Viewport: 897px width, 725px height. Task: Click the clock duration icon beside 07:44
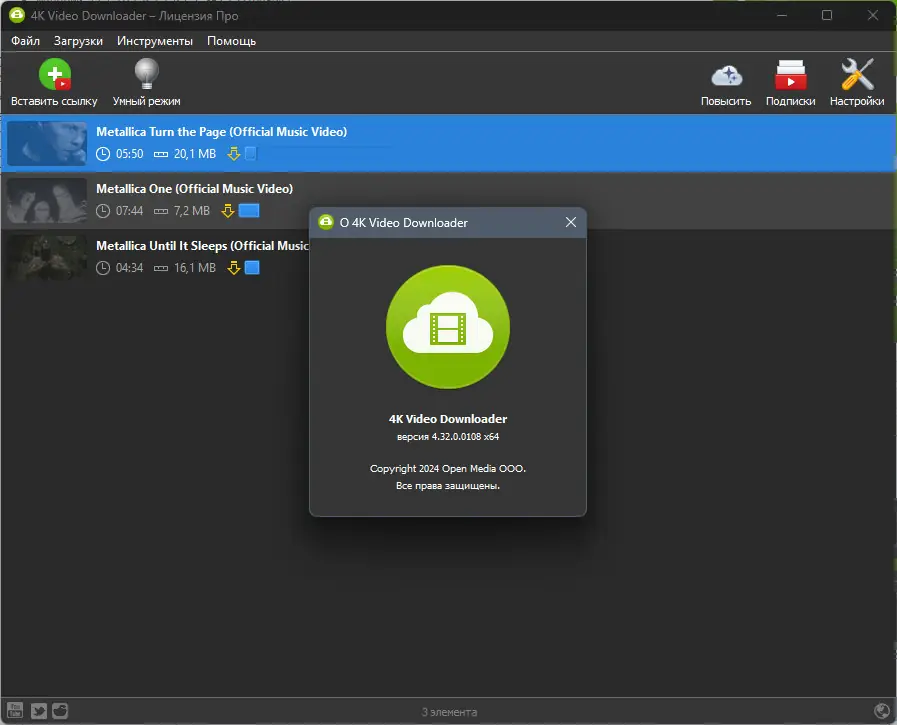(103, 211)
